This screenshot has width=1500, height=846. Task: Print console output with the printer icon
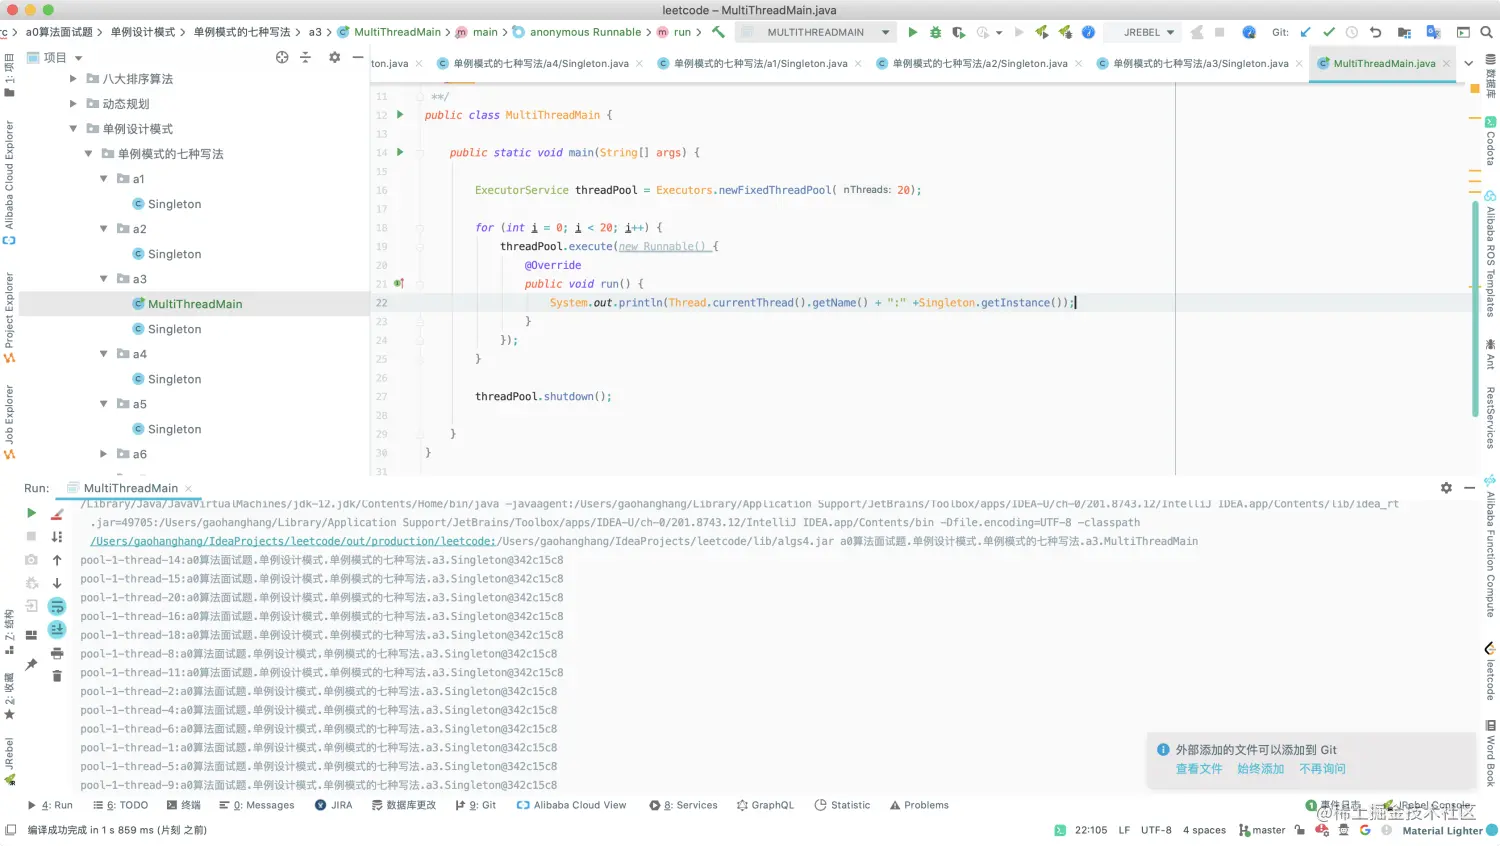57,653
